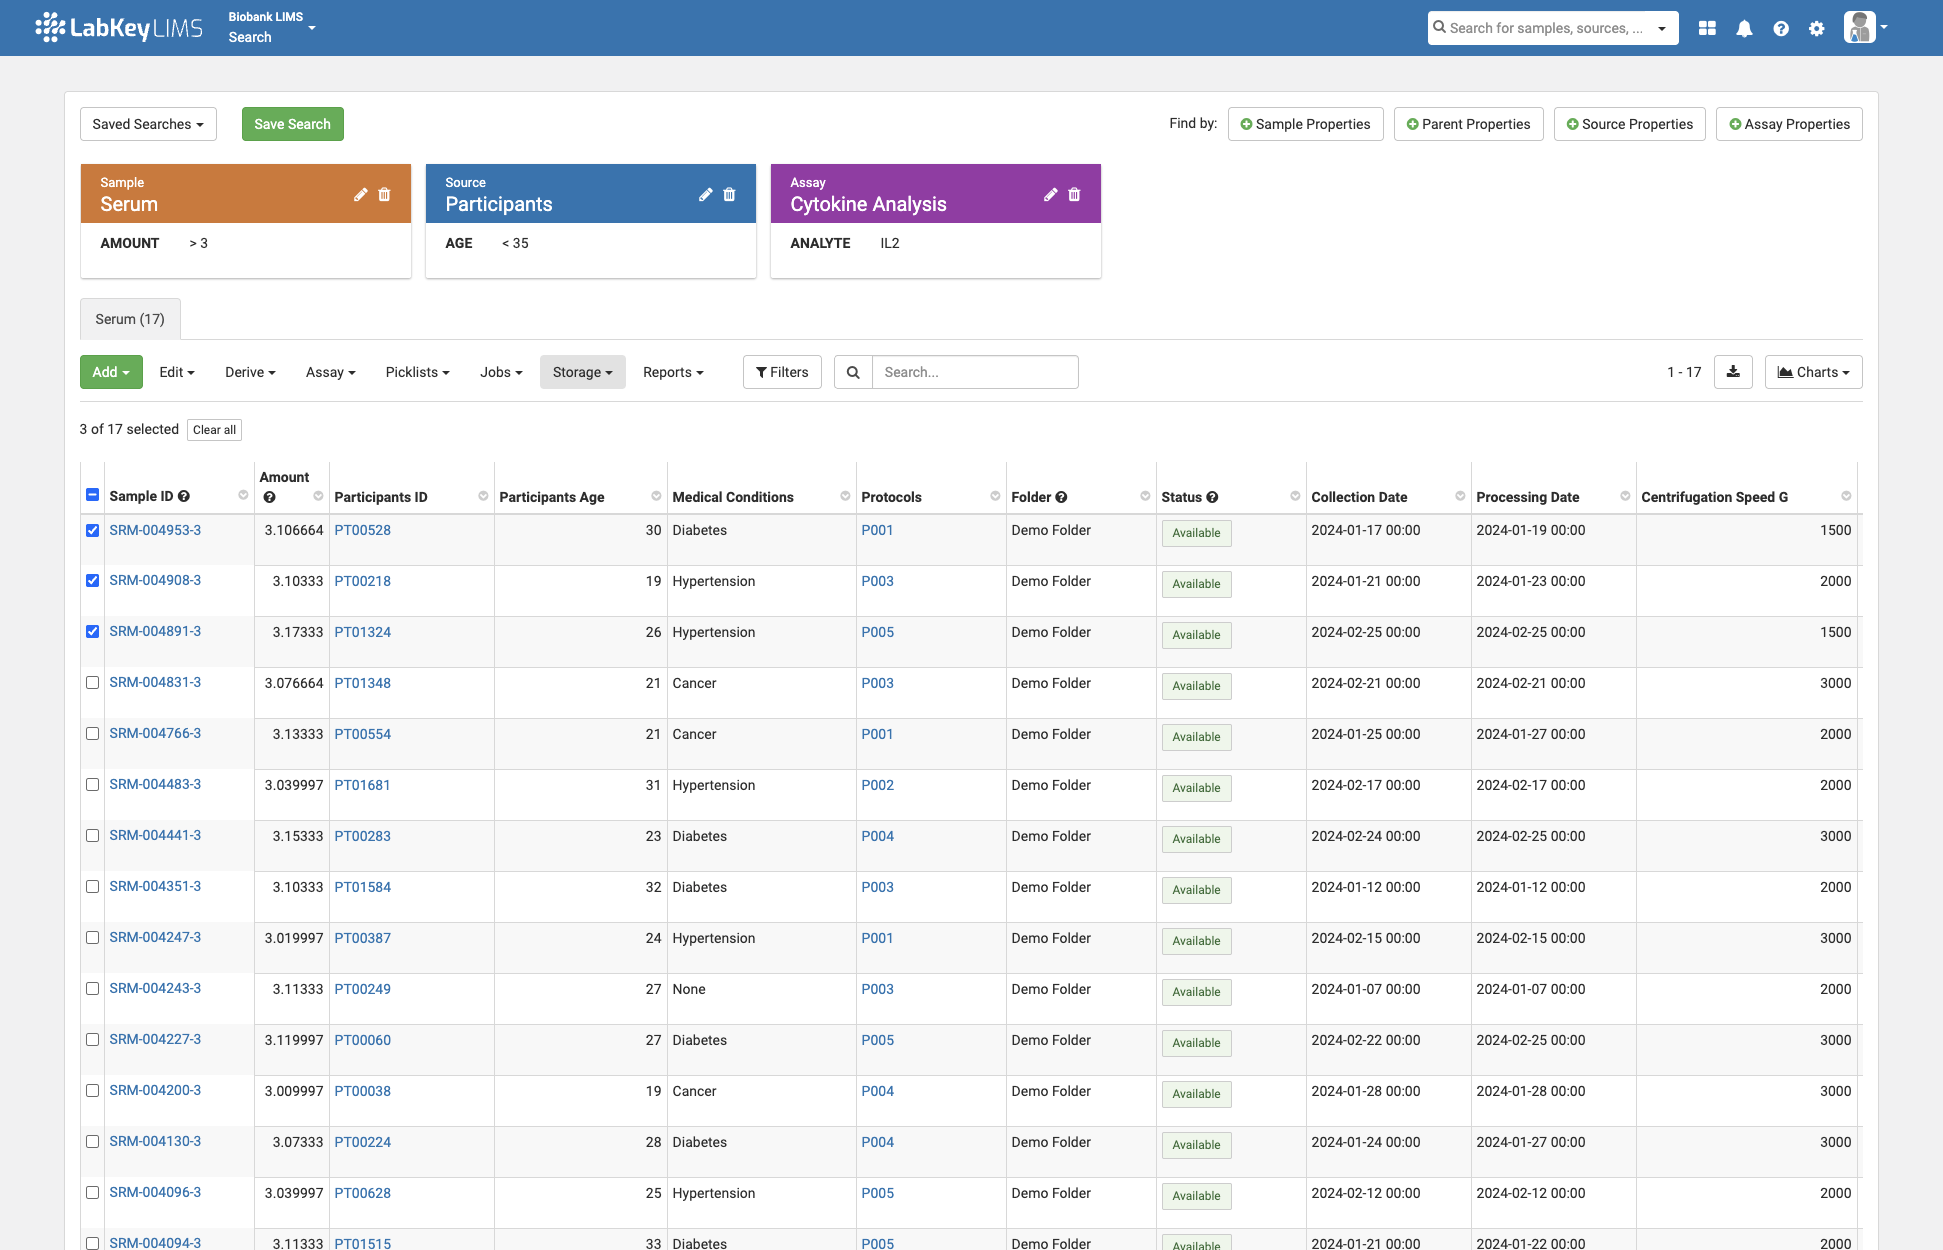Expand the green Add dropdown
The image size is (1943, 1250).
(x=111, y=372)
